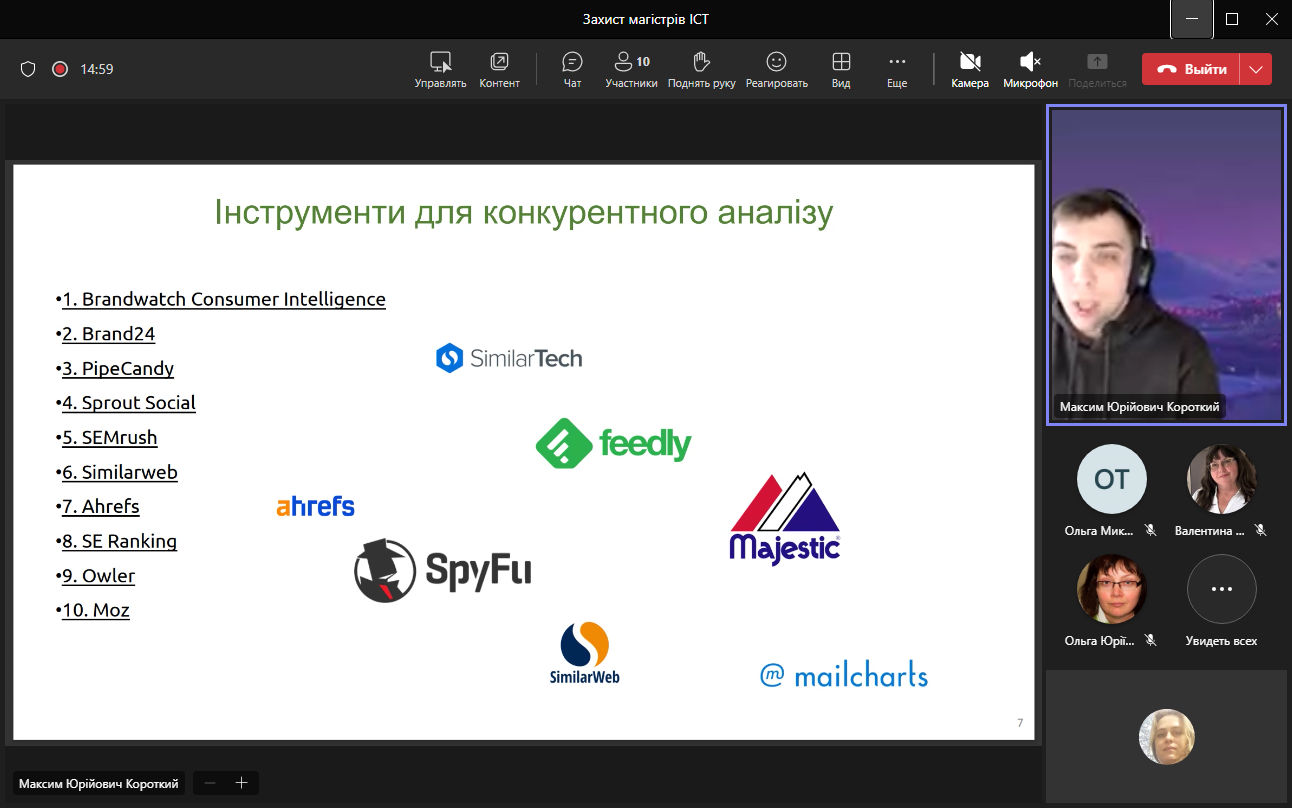Screen dimensions: 1292x808
Task: Click the SimilarTech logo on the slide
Action: tap(509, 358)
